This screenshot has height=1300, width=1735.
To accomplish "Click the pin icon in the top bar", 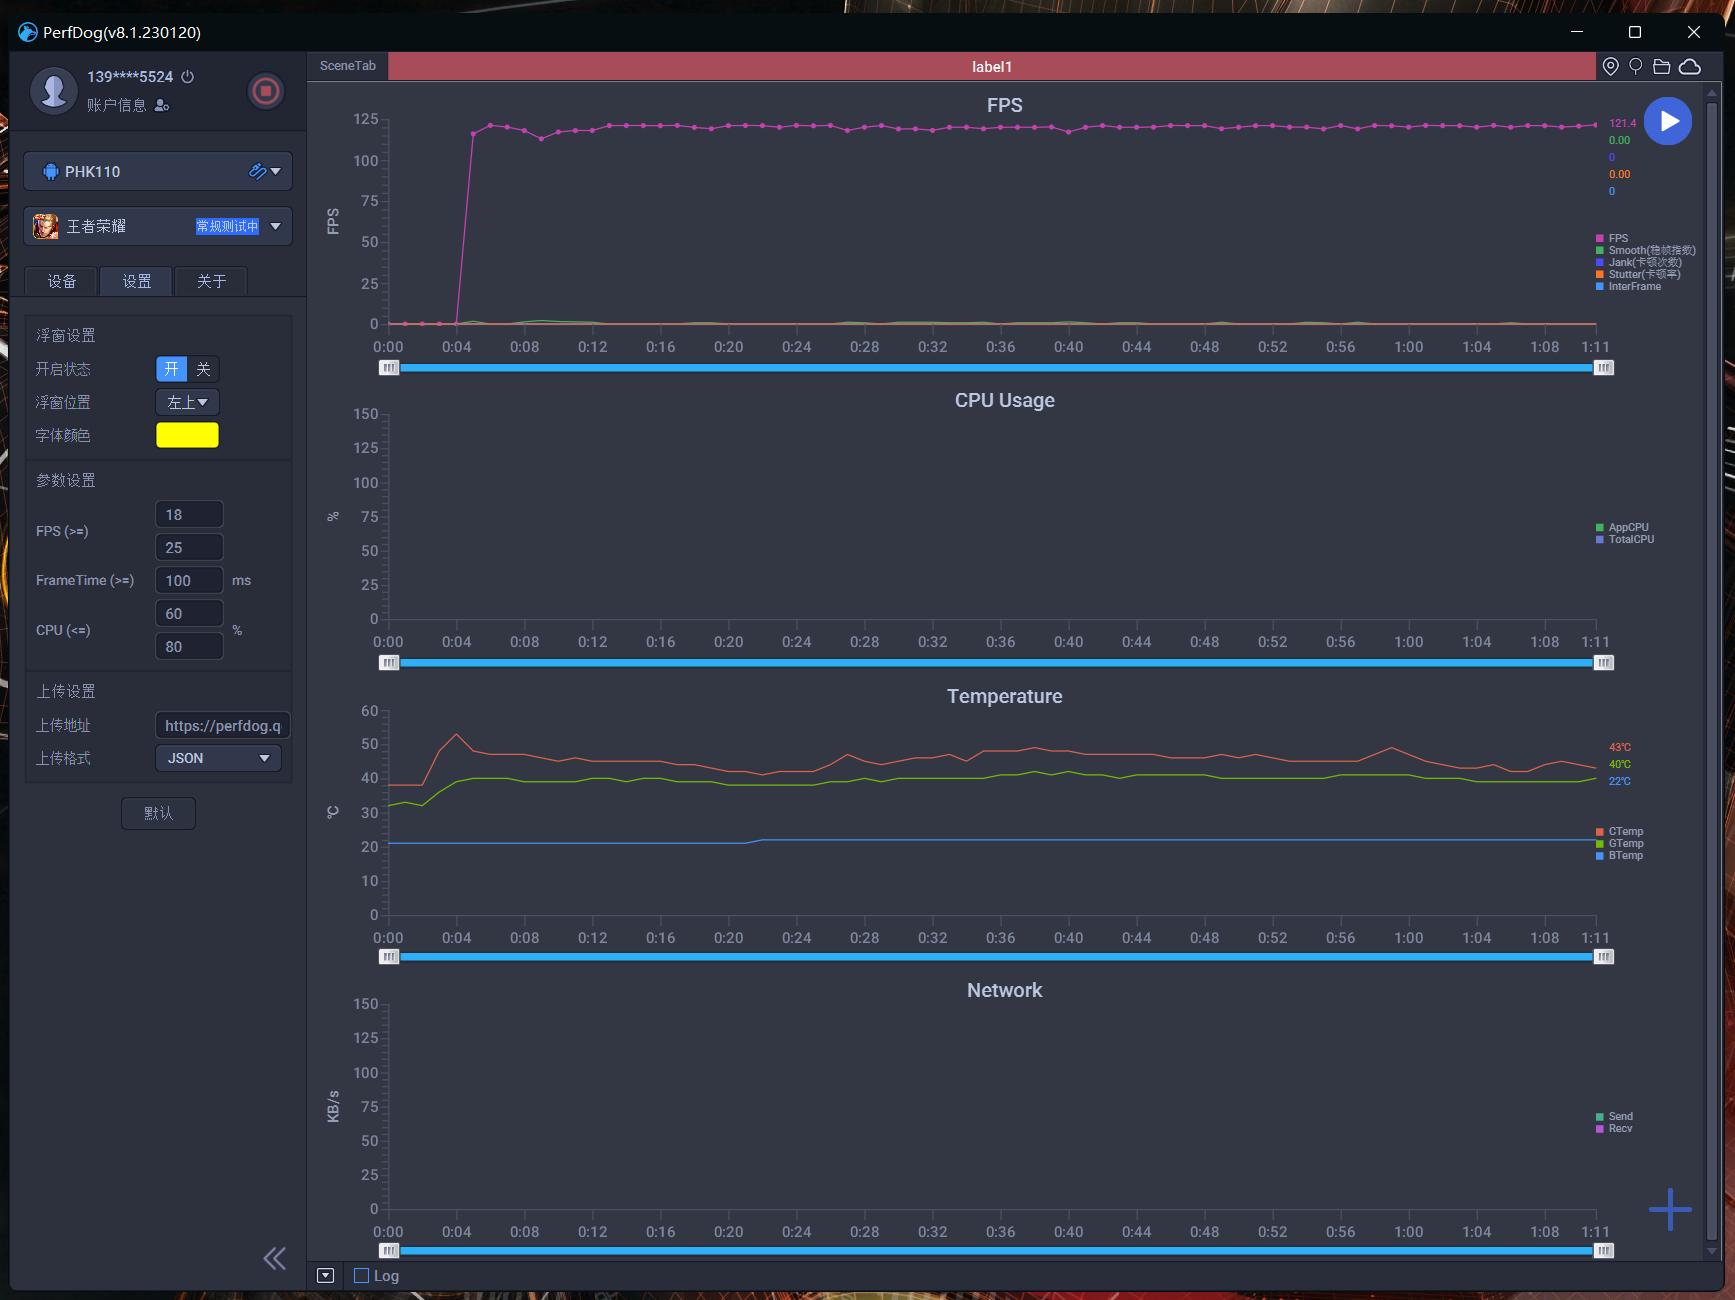I will [1636, 66].
